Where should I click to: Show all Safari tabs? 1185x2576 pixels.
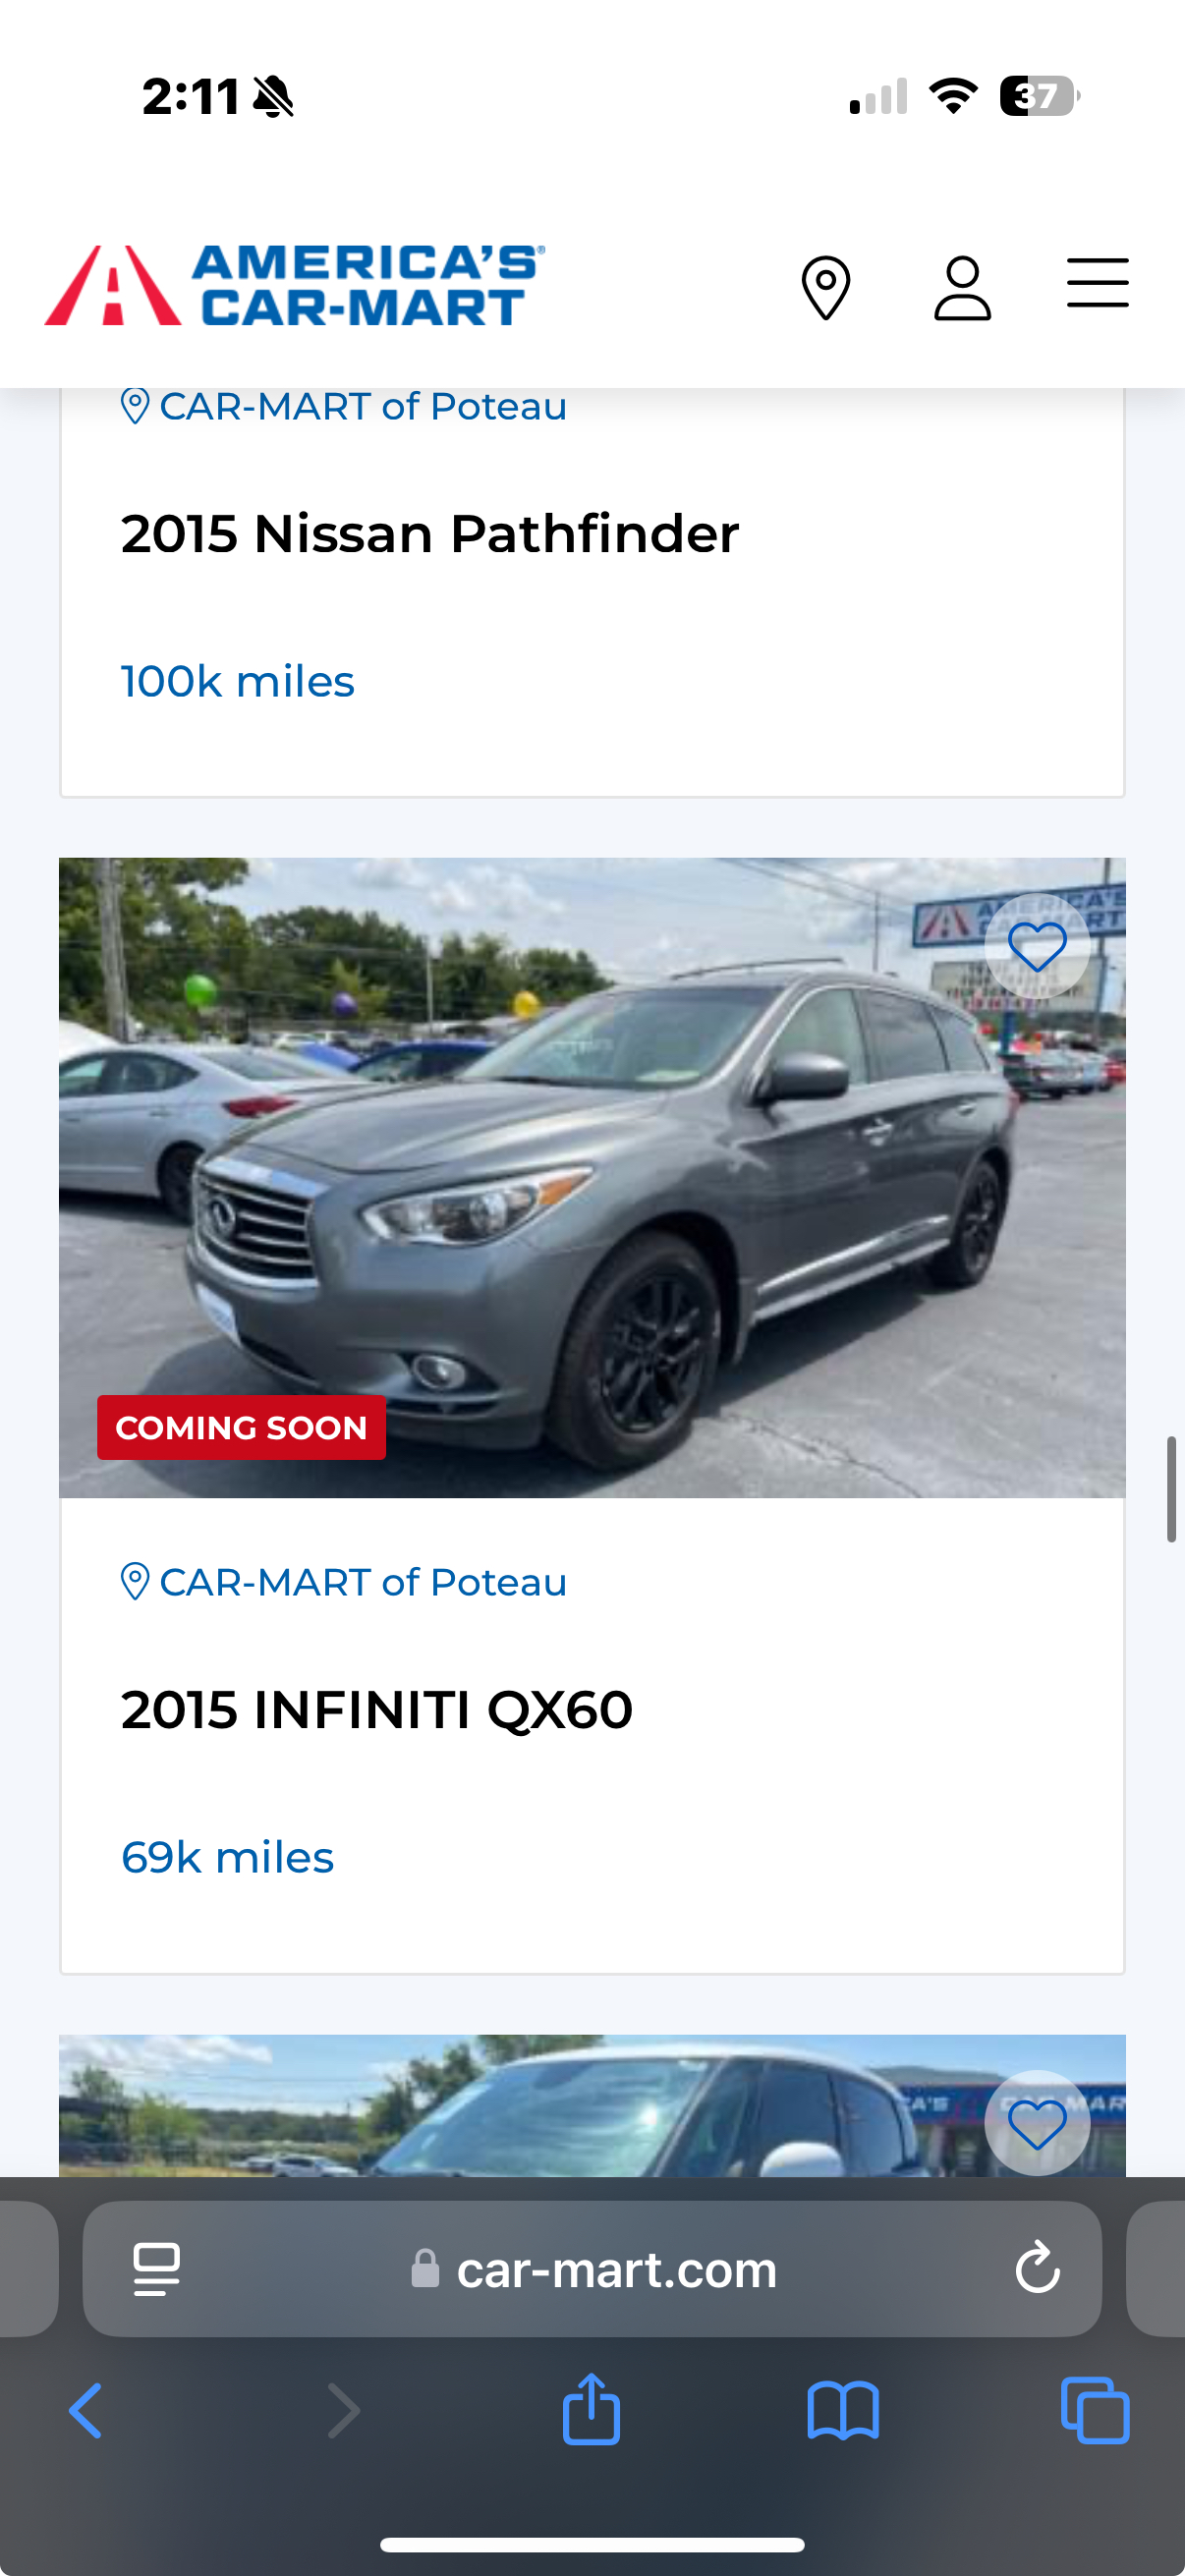(1095, 2410)
